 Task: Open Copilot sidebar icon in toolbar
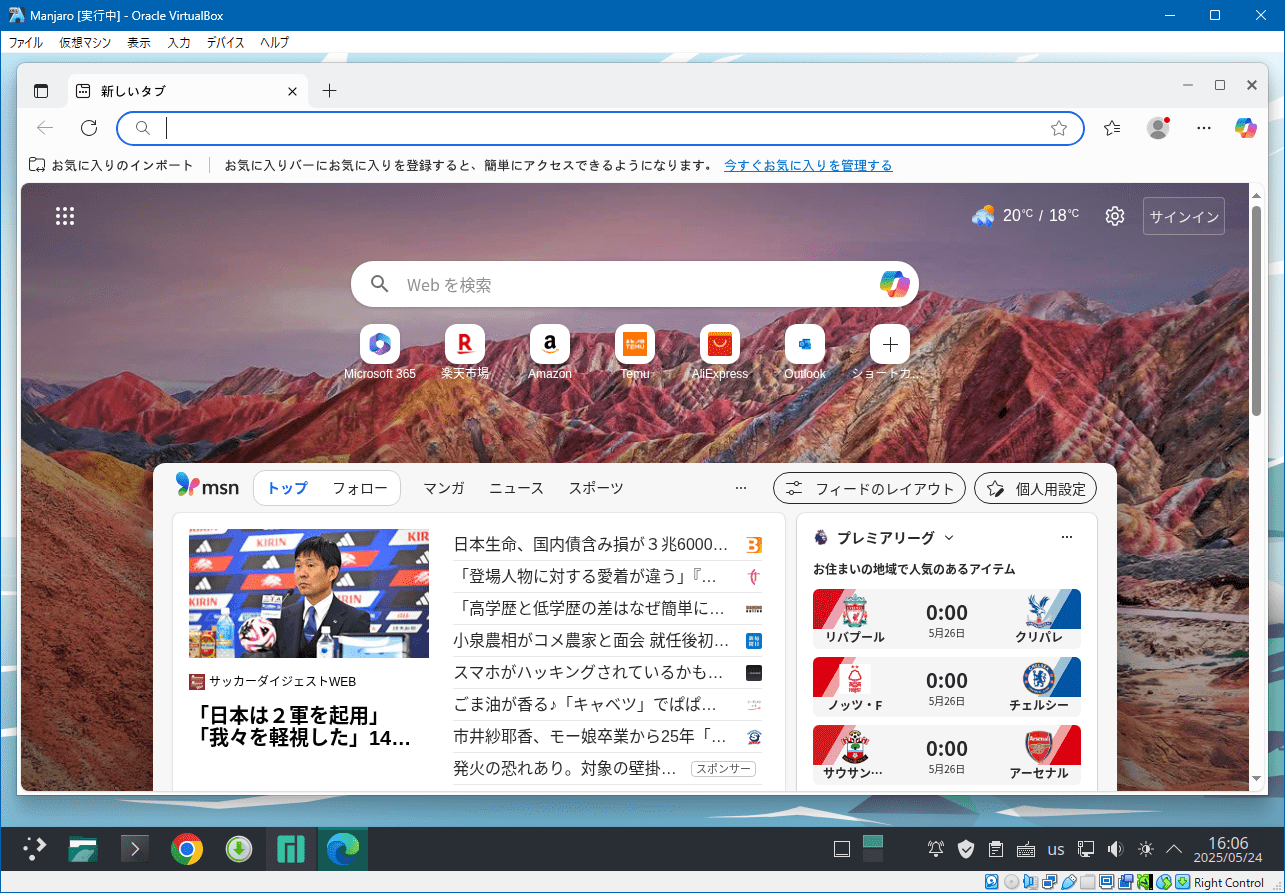tap(1245, 128)
